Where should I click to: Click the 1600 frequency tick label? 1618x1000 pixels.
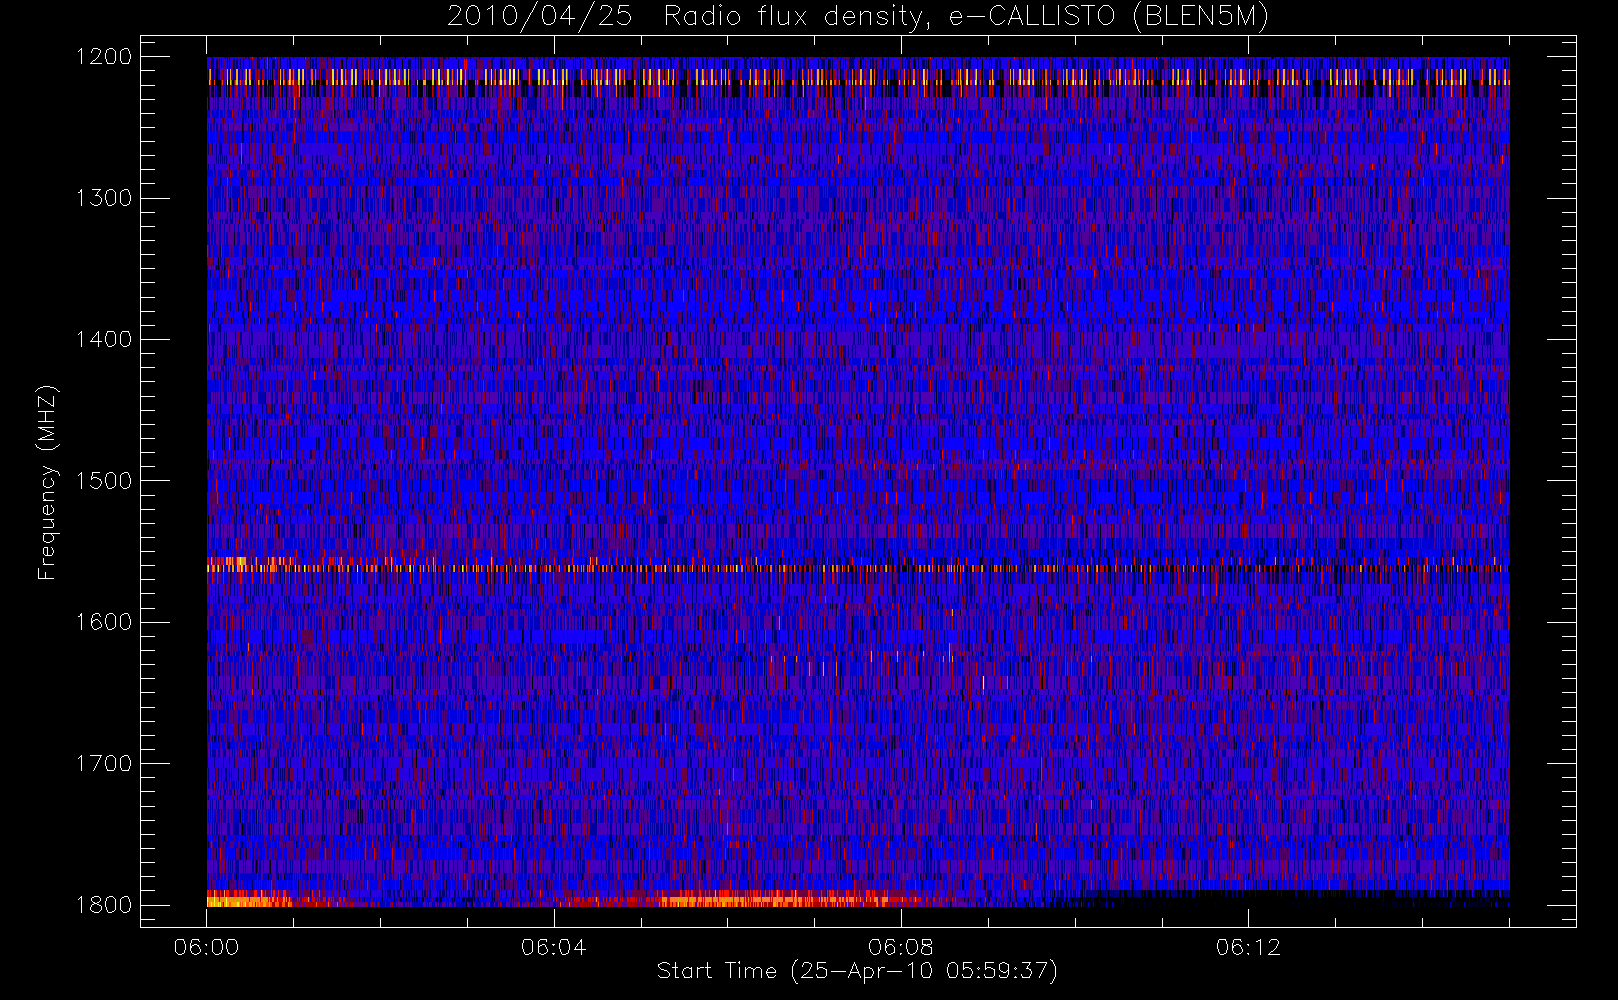point(104,622)
